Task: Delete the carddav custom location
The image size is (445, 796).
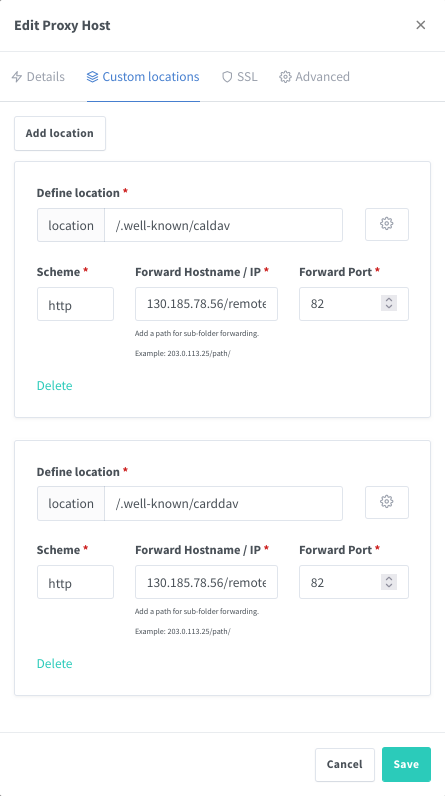Action: pyautogui.click(x=55, y=664)
